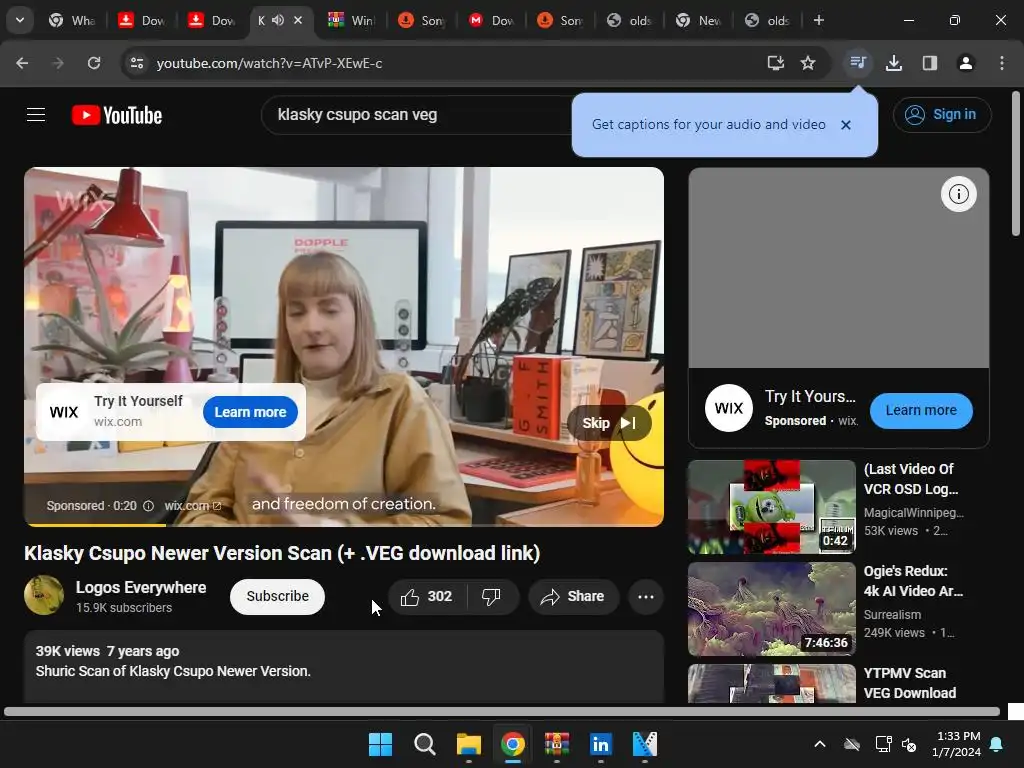Click the YouTube search box
This screenshot has width=1024, height=768.
tap(418, 115)
